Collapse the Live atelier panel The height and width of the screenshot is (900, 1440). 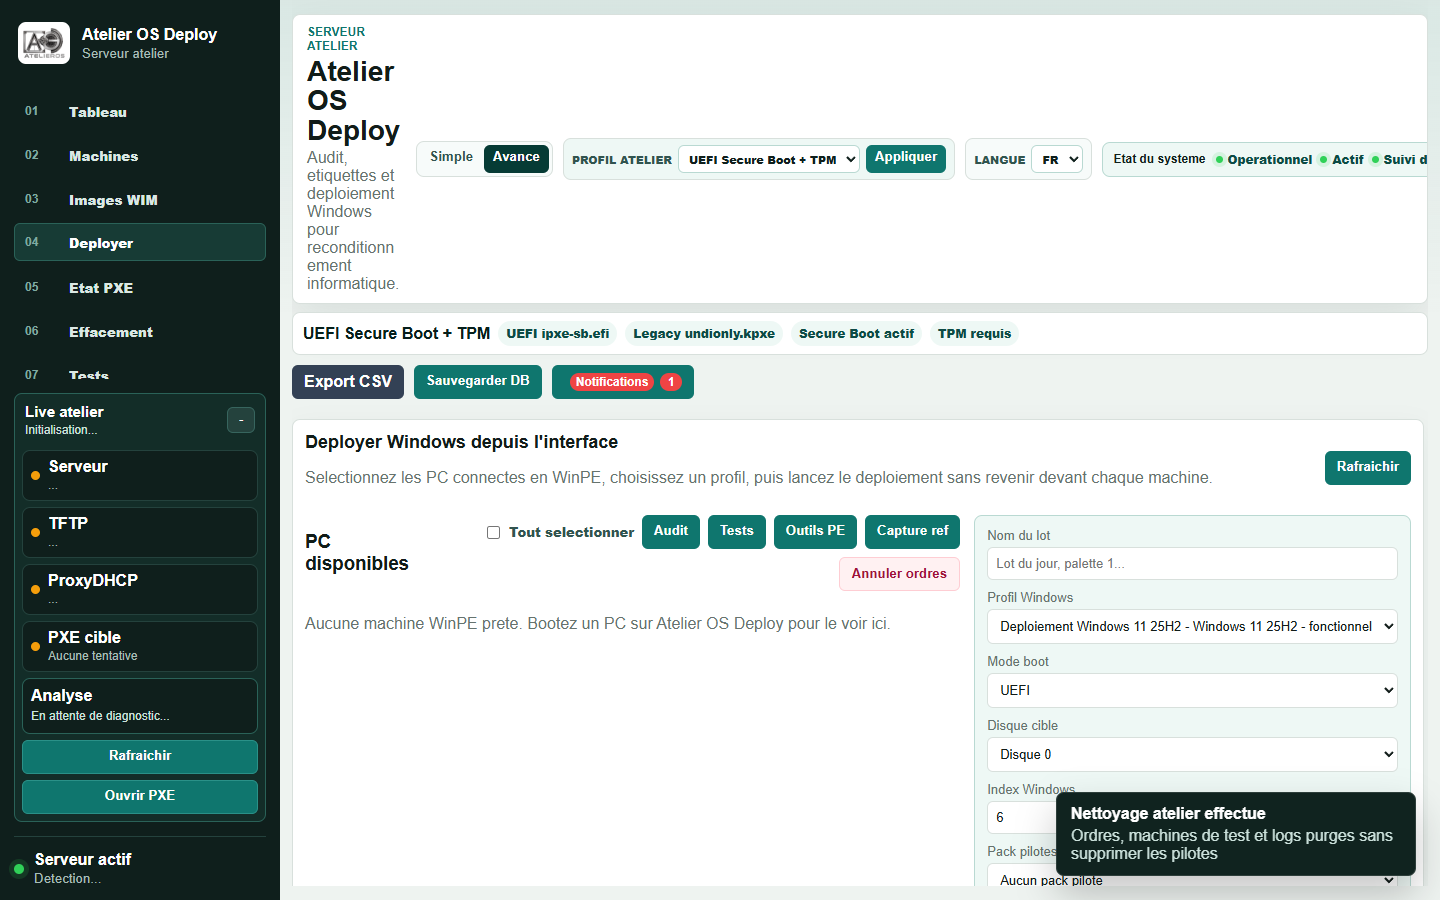[x=241, y=420]
